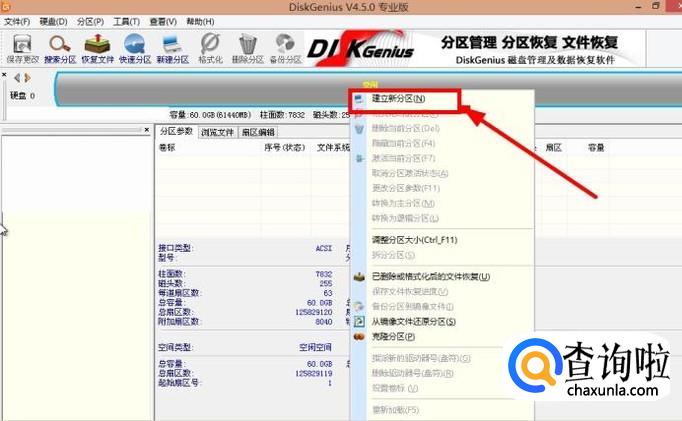Image resolution: width=682 pixels, height=421 pixels.
Task: Go to next disk with right arrow
Action: (x=27, y=78)
